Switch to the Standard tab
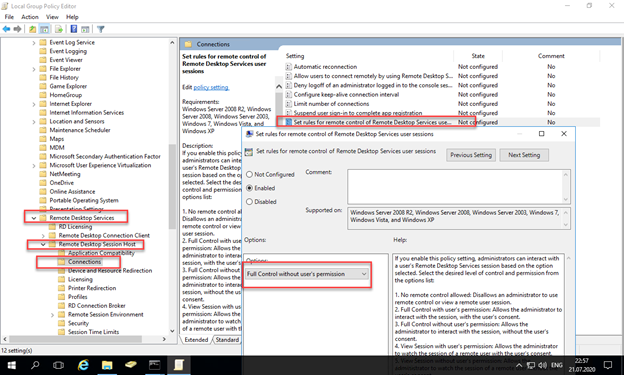The height and width of the screenshot is (375, 624). click(227, 340)
